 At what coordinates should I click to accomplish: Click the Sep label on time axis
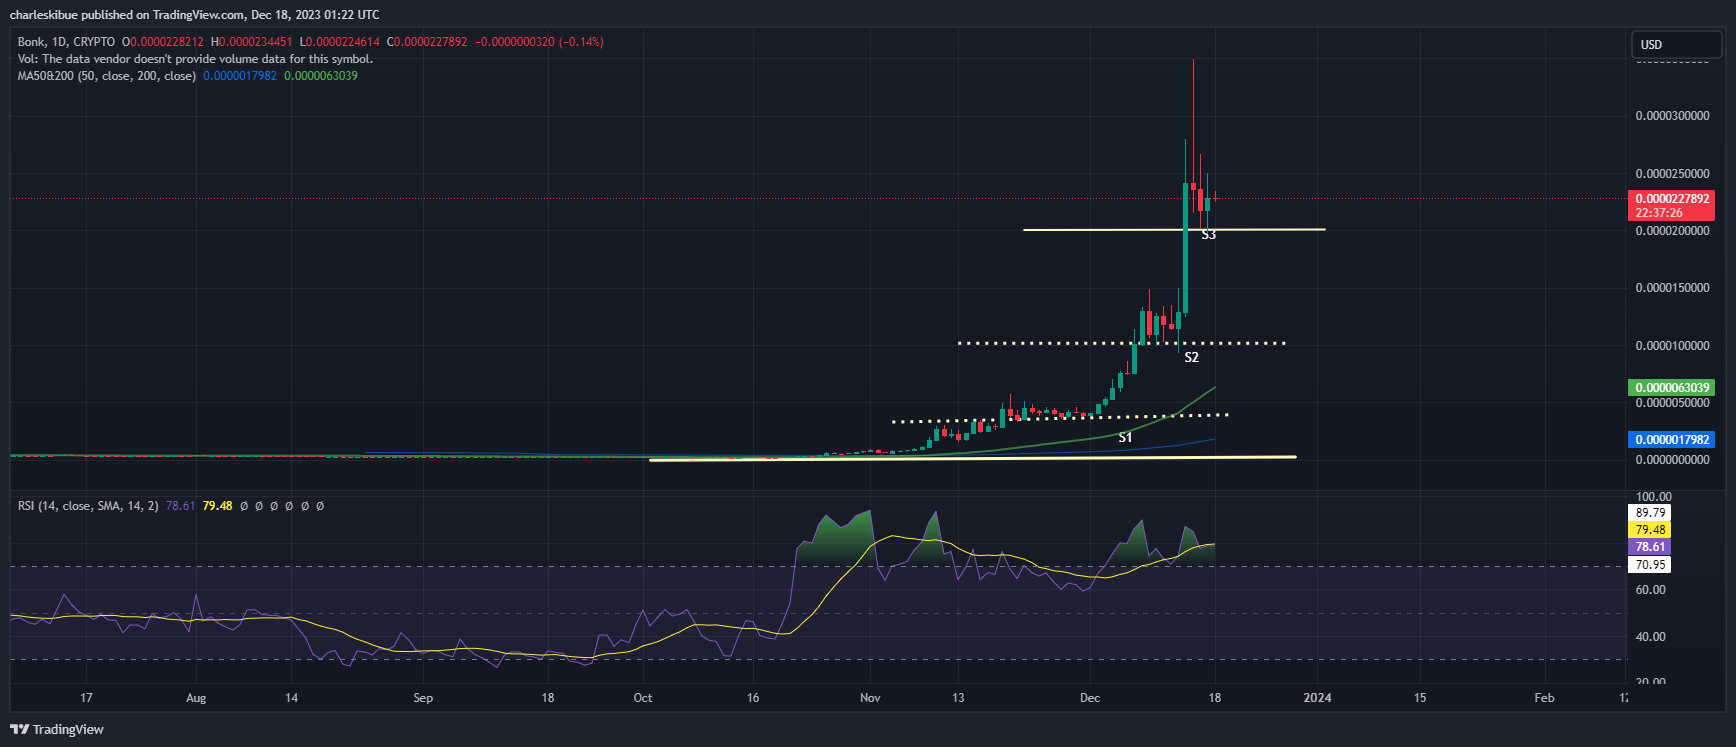coord(423,698)
